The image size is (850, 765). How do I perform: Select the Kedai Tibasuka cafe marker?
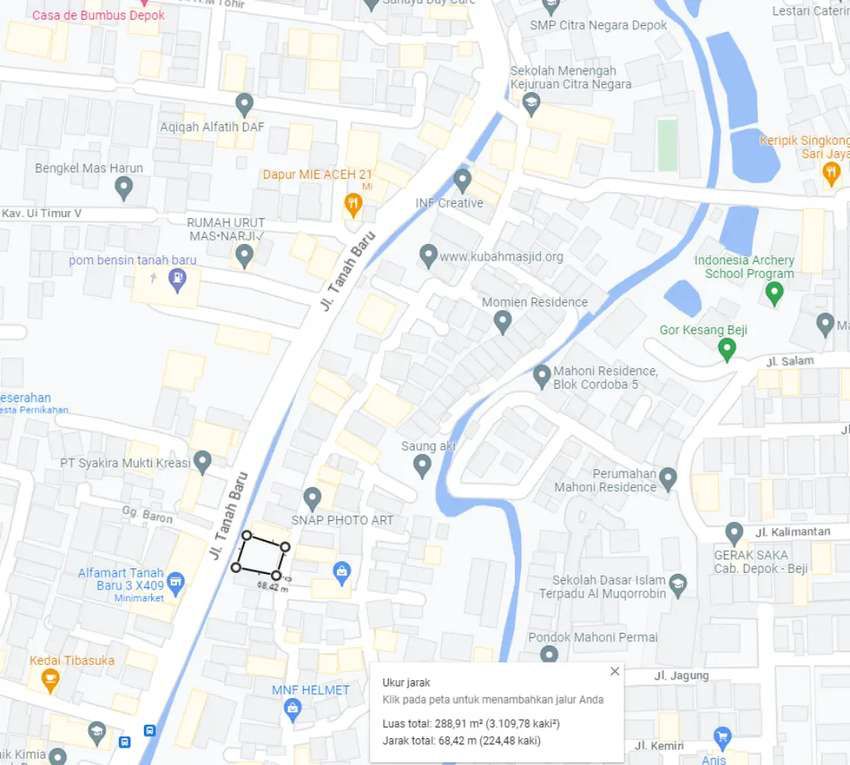(50, 681)
